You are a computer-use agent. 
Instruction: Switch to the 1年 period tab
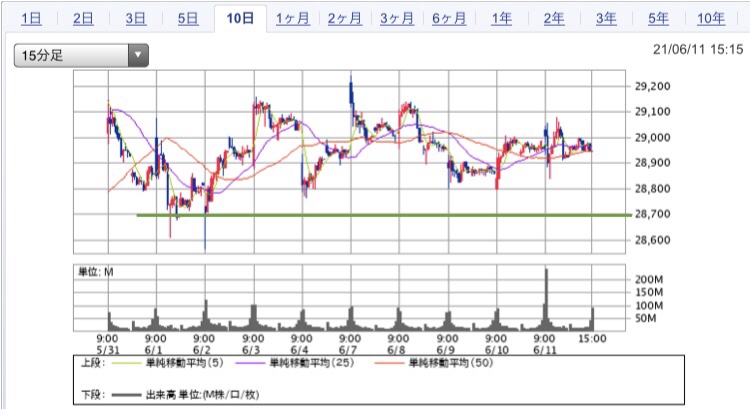(x=502, y=19)
